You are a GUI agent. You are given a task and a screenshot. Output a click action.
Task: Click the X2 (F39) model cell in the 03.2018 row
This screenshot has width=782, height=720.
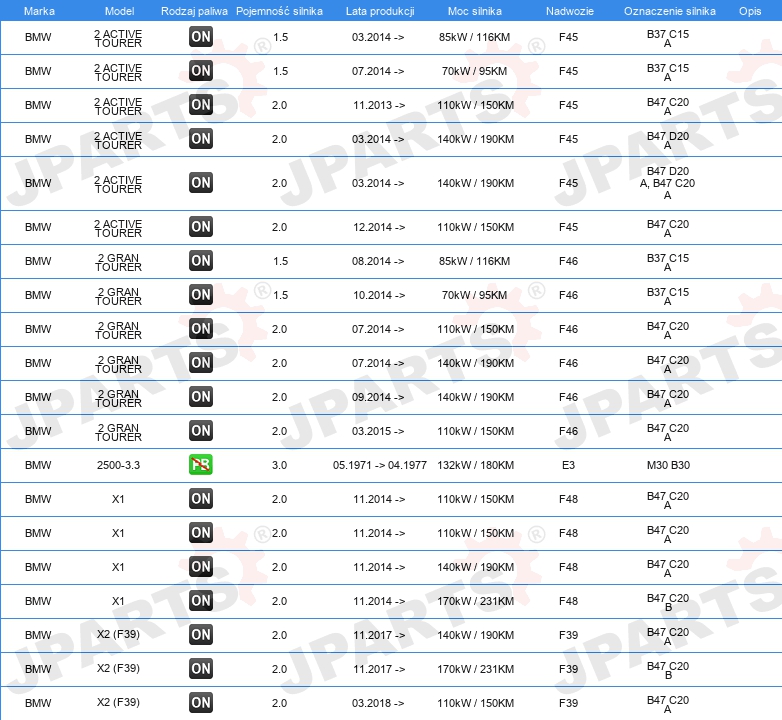pos(118,703)
